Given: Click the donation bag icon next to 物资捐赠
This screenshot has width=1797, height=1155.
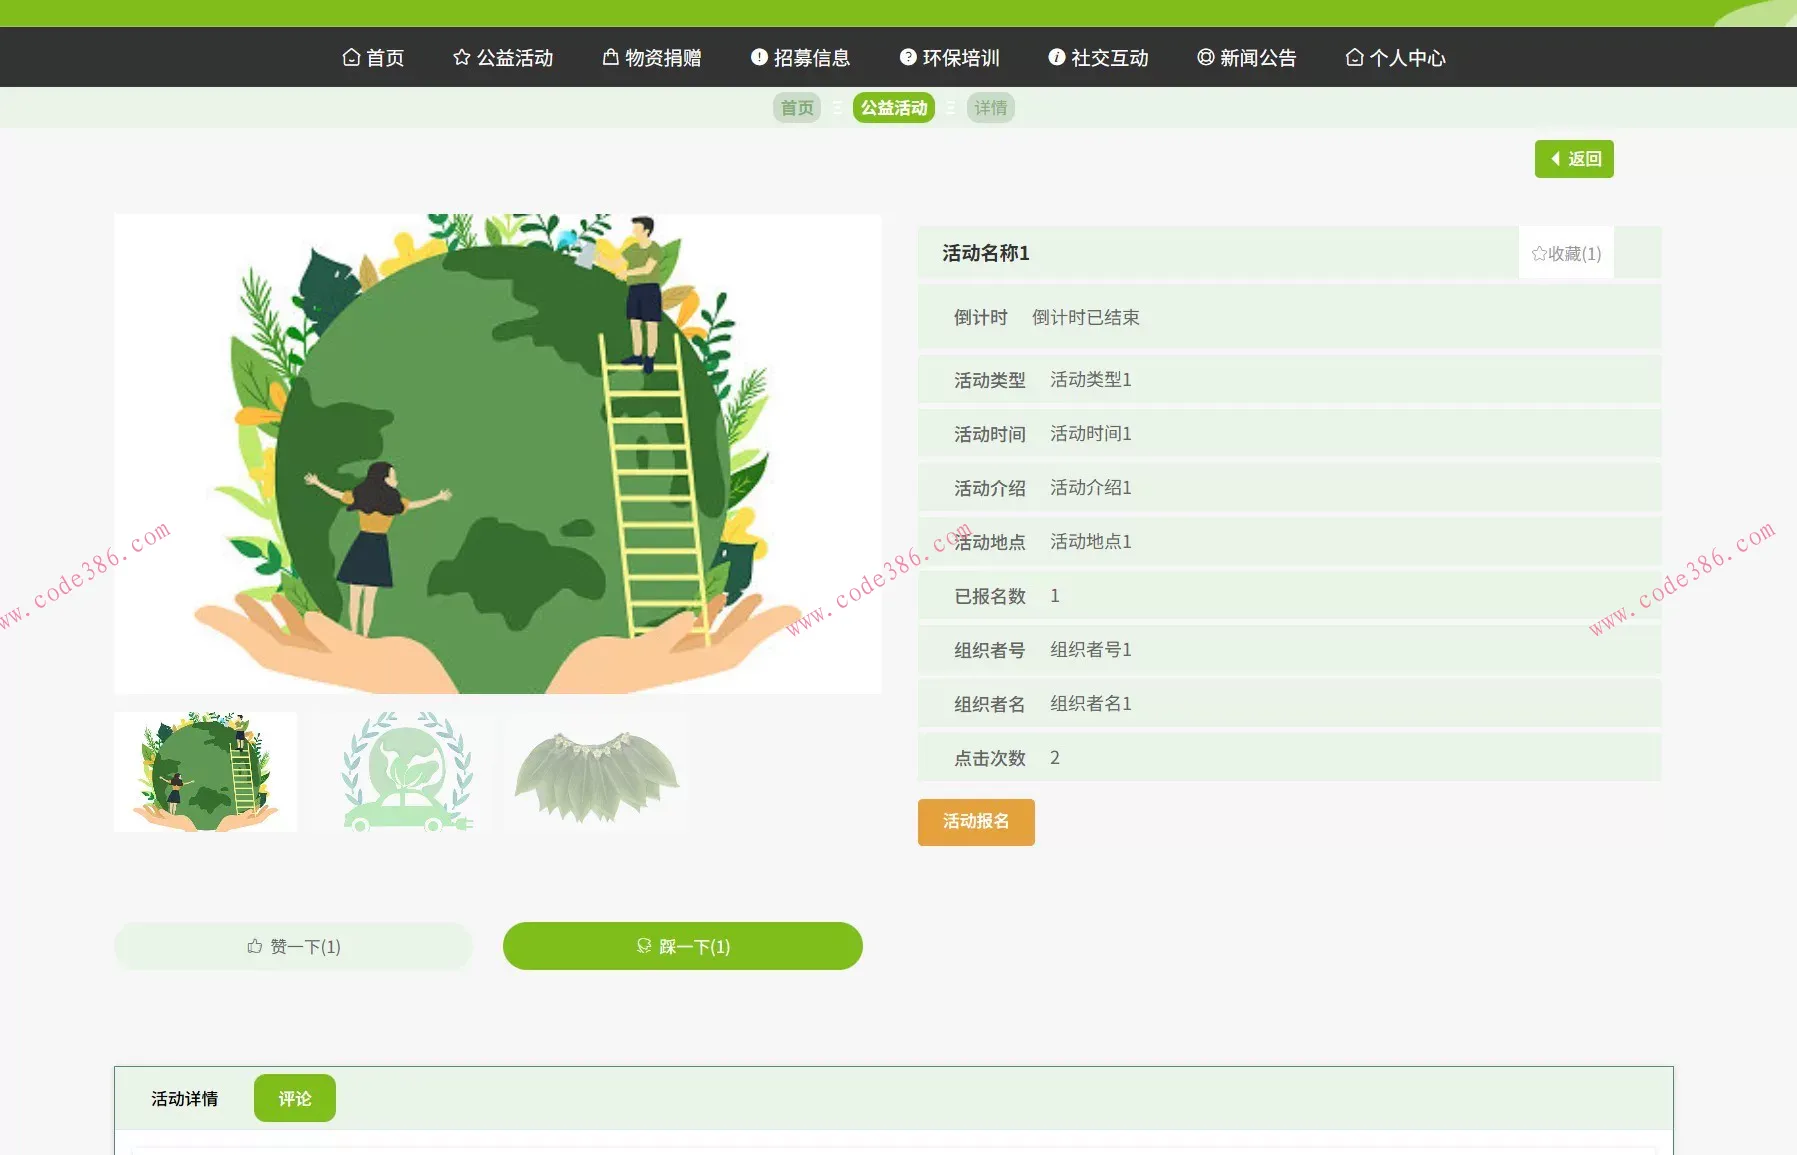Looking at the screenshot, I should pos(610,57).
